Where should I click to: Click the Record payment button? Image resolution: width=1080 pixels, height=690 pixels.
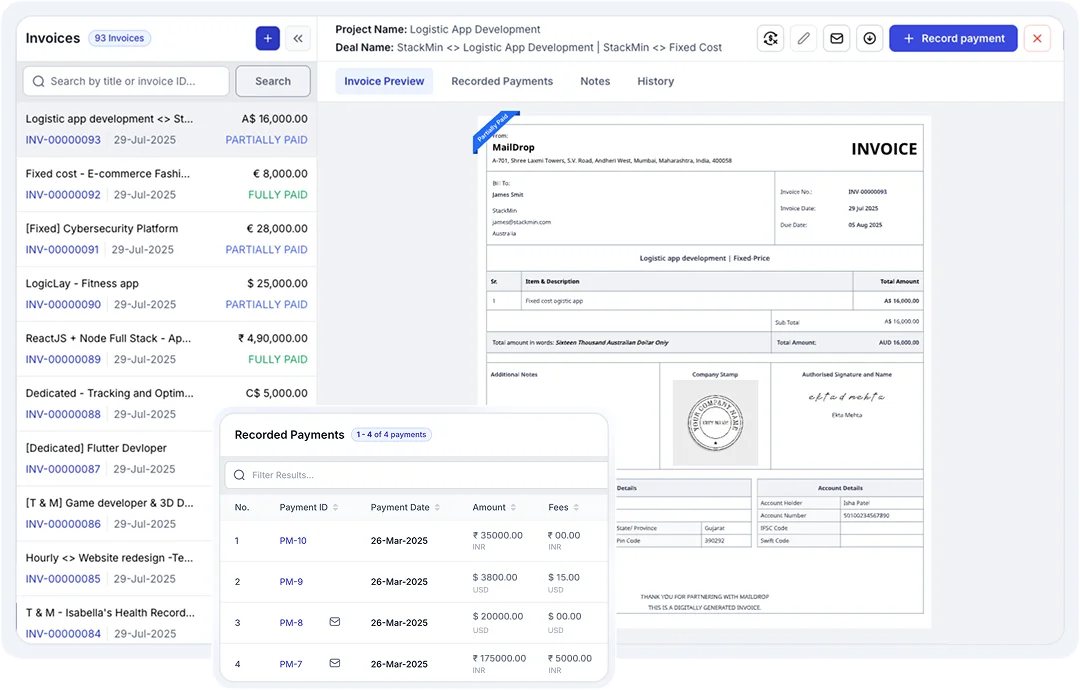tap(953, 39)
